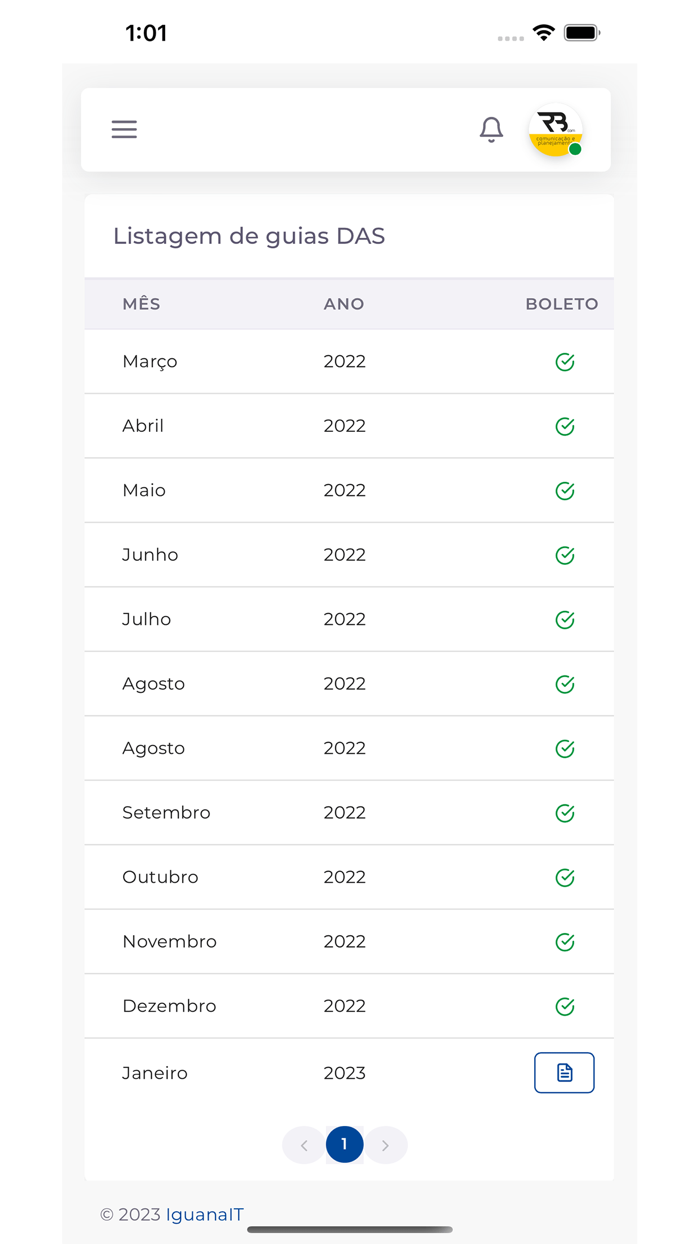Click the Outubro 2022 boleto check icon
Image resolution: width=700 pixels, height=1244 pixels.
(565, 878)
